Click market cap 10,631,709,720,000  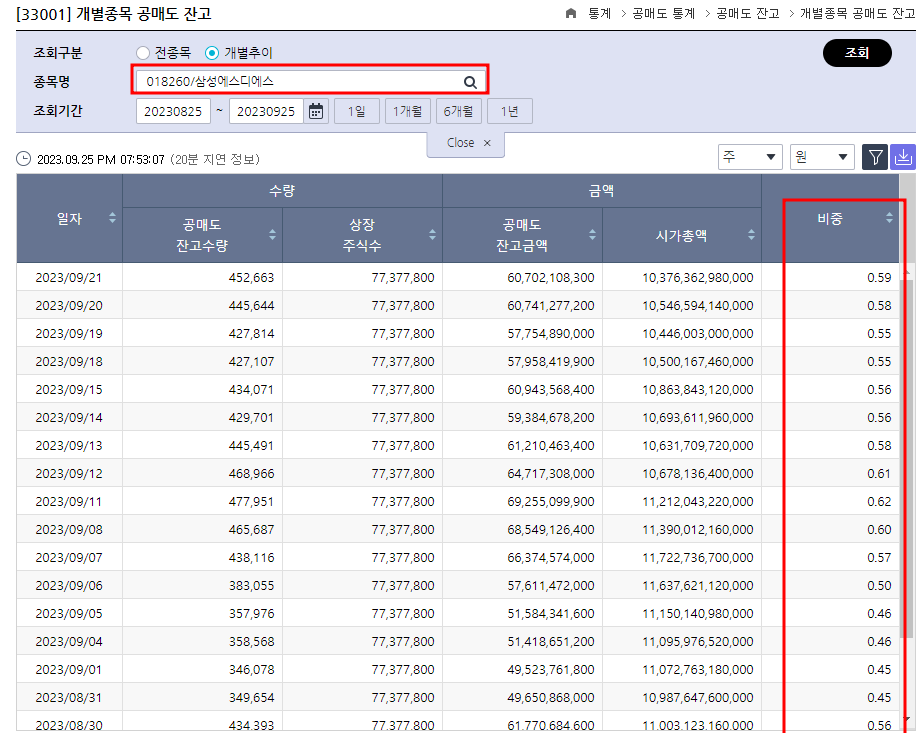click(698, 446)
